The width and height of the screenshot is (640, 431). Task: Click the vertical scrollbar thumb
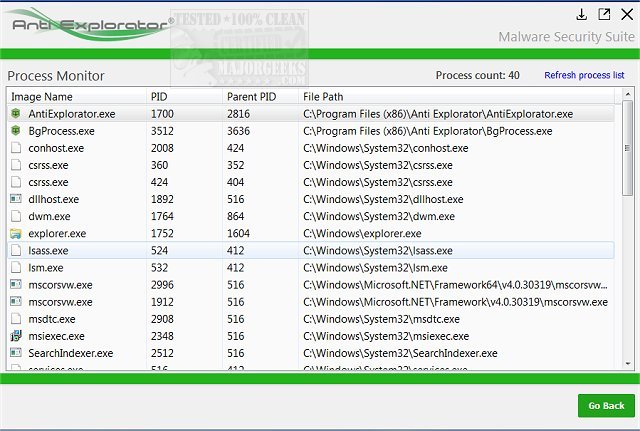point(628,148)
